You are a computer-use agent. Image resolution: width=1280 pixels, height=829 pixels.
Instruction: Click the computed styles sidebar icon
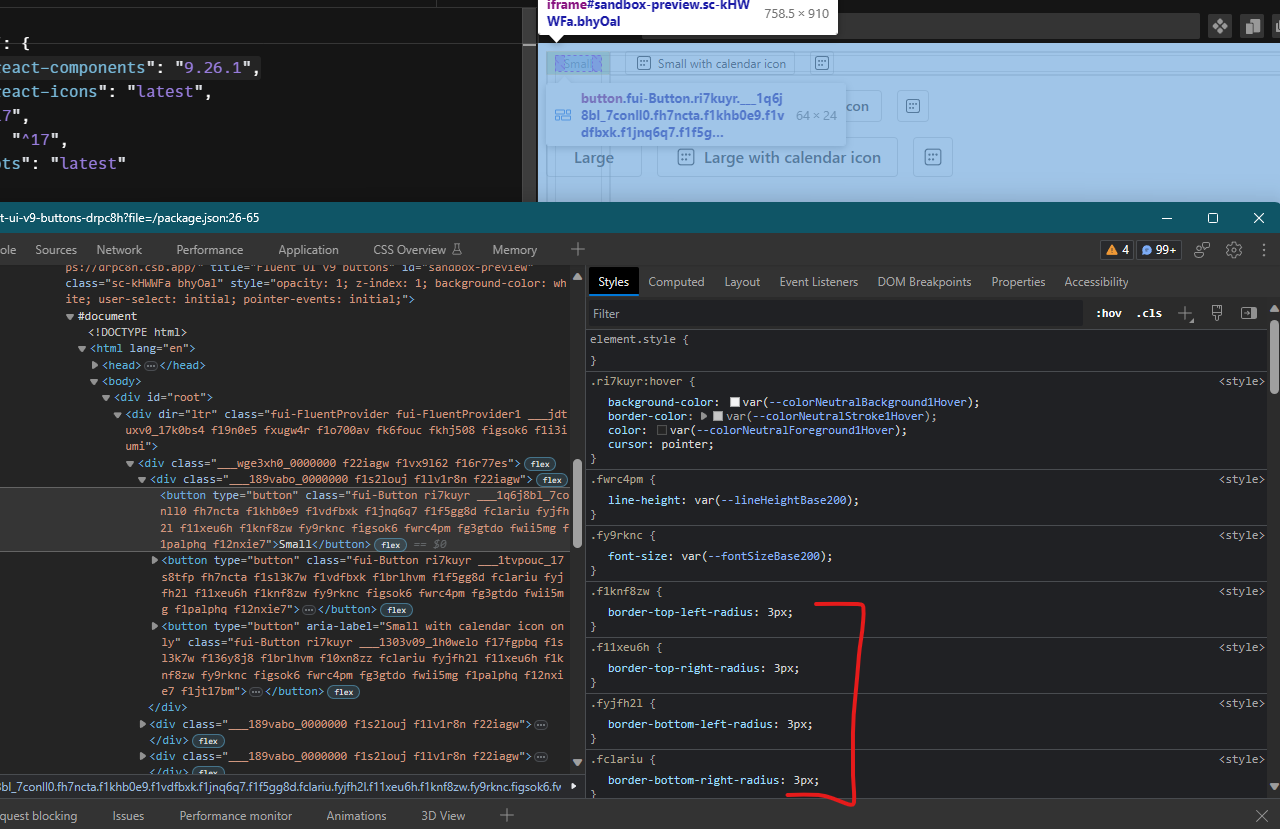pyautogui.click(x=1248, y=313)
